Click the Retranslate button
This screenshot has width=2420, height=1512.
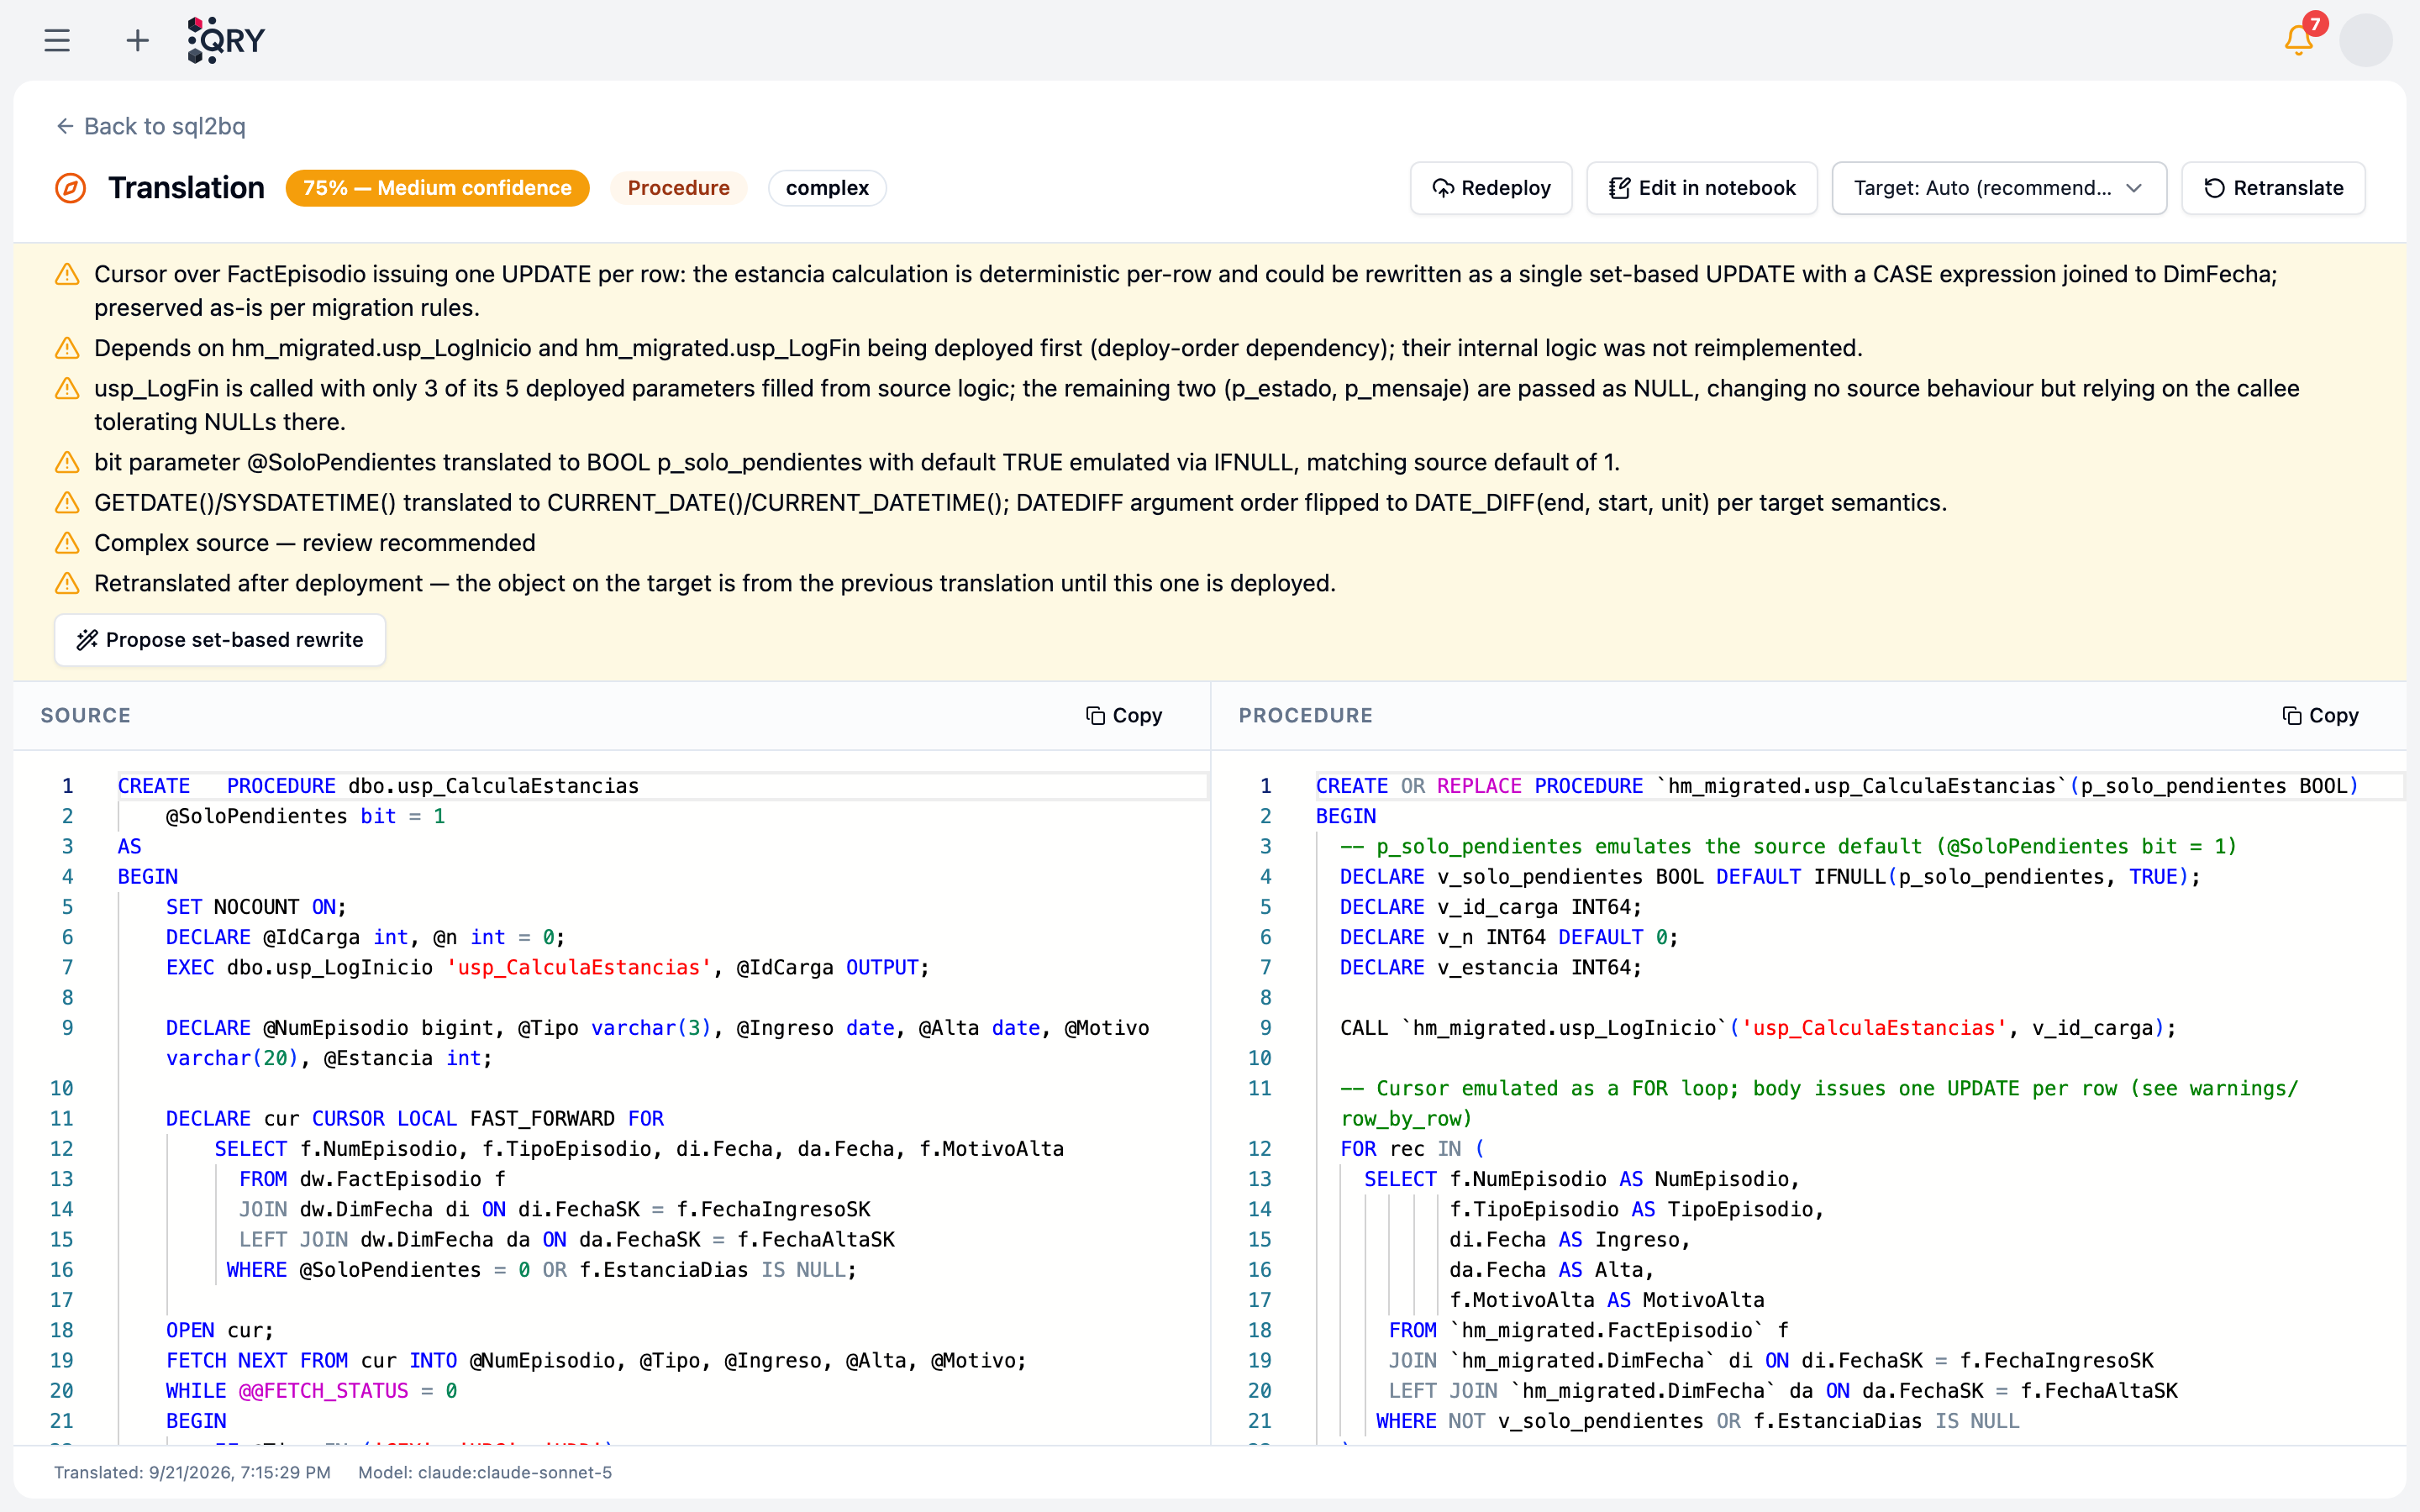point(2273,188)
